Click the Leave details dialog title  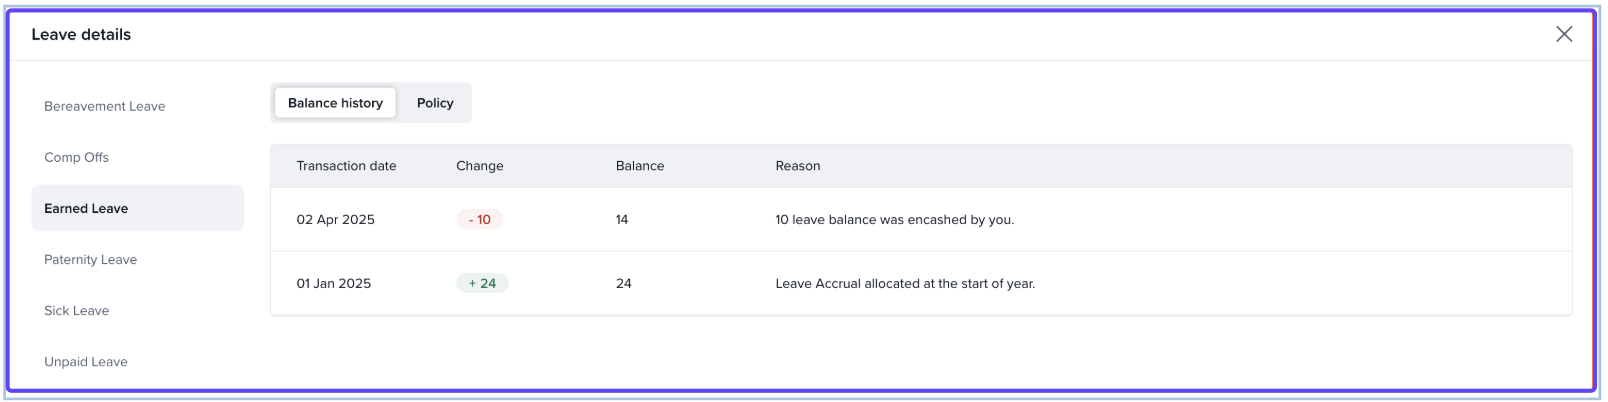tap(81, 34)
